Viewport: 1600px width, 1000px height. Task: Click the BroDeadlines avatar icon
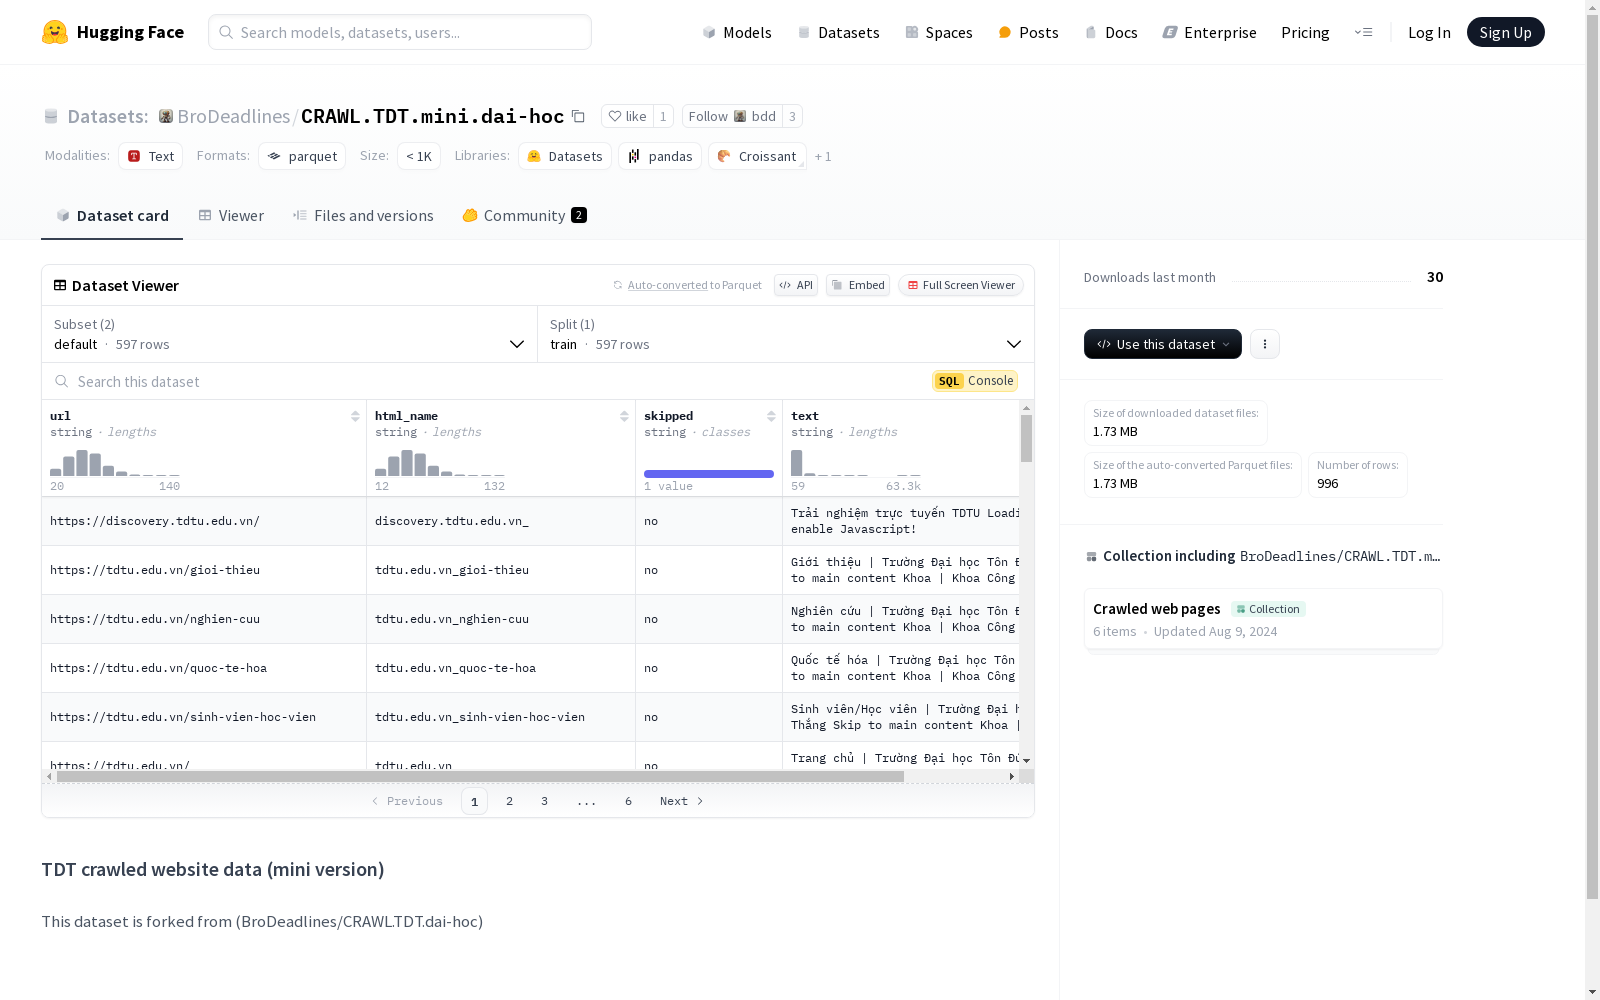coord(166,116)
